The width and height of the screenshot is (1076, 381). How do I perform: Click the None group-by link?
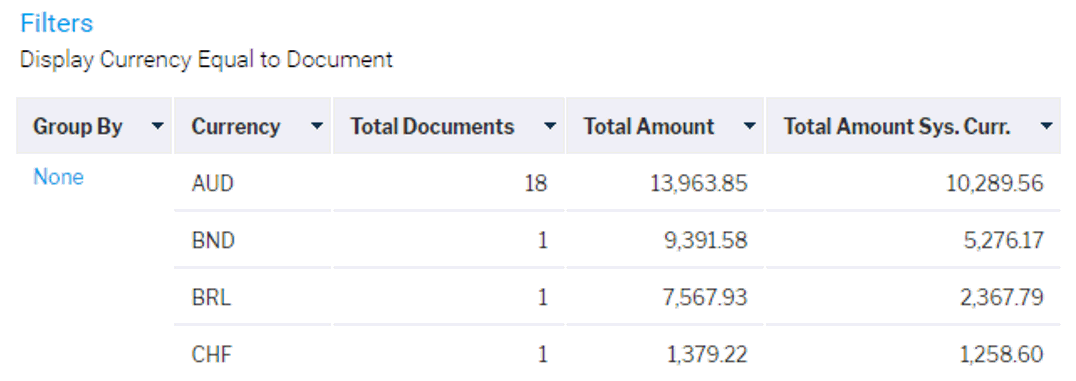(58, 177)
